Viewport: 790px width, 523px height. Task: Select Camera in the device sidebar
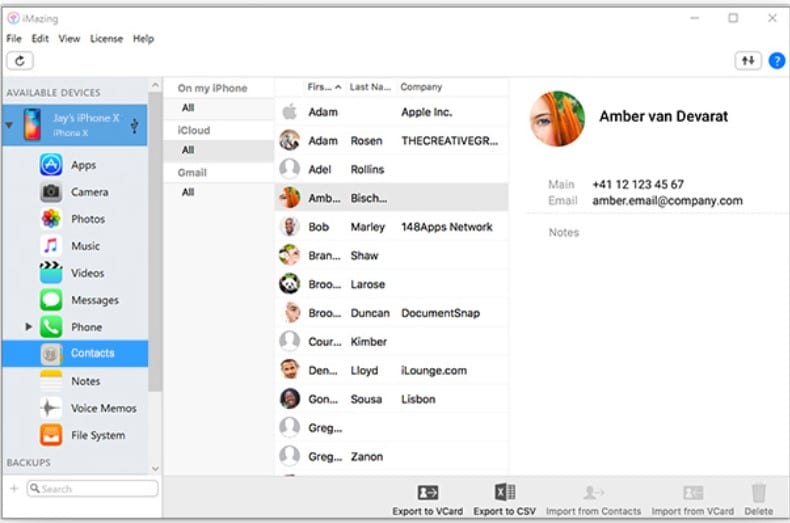click(x=89, y=192)
